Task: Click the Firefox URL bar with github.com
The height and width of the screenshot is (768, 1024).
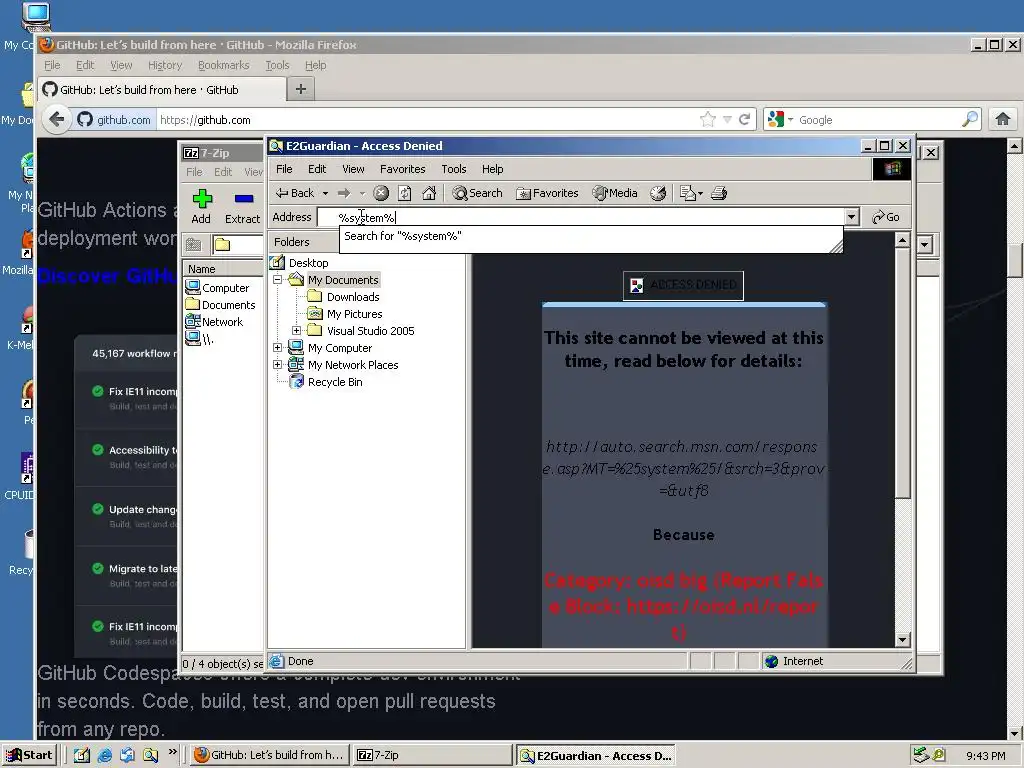Action: tap(424, 120)
